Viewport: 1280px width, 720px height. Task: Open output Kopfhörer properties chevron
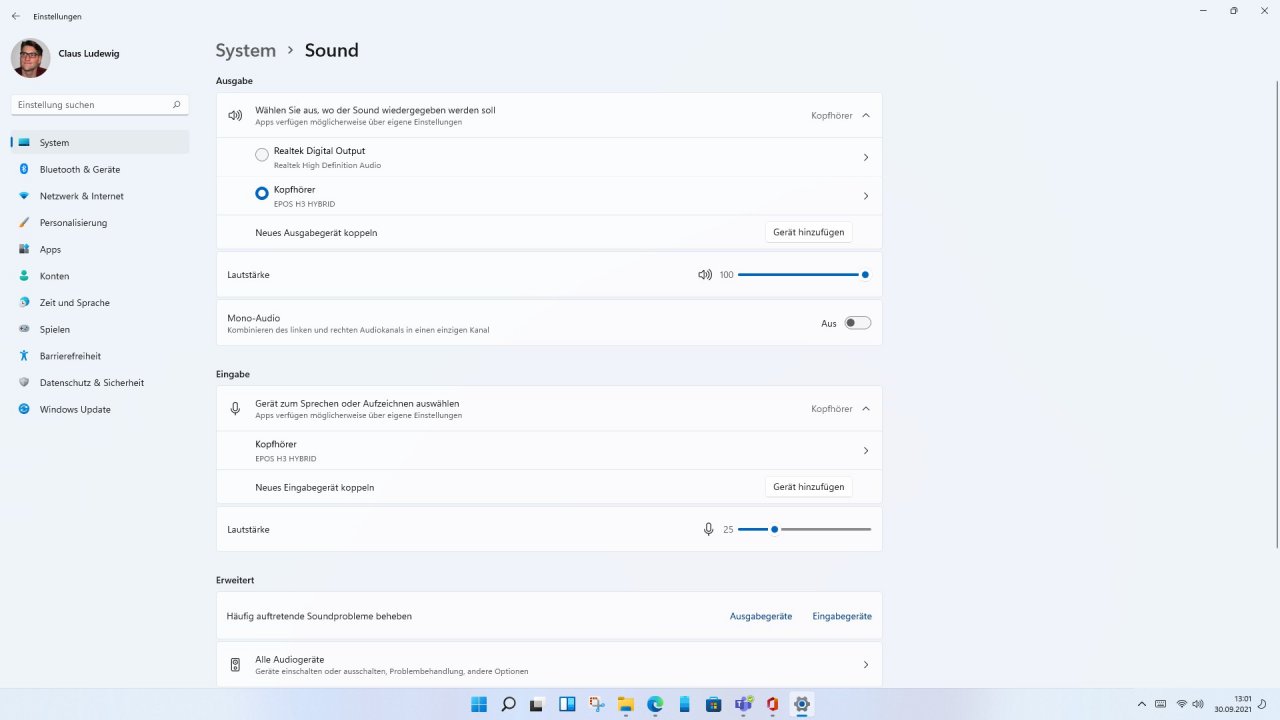(866, 196)
